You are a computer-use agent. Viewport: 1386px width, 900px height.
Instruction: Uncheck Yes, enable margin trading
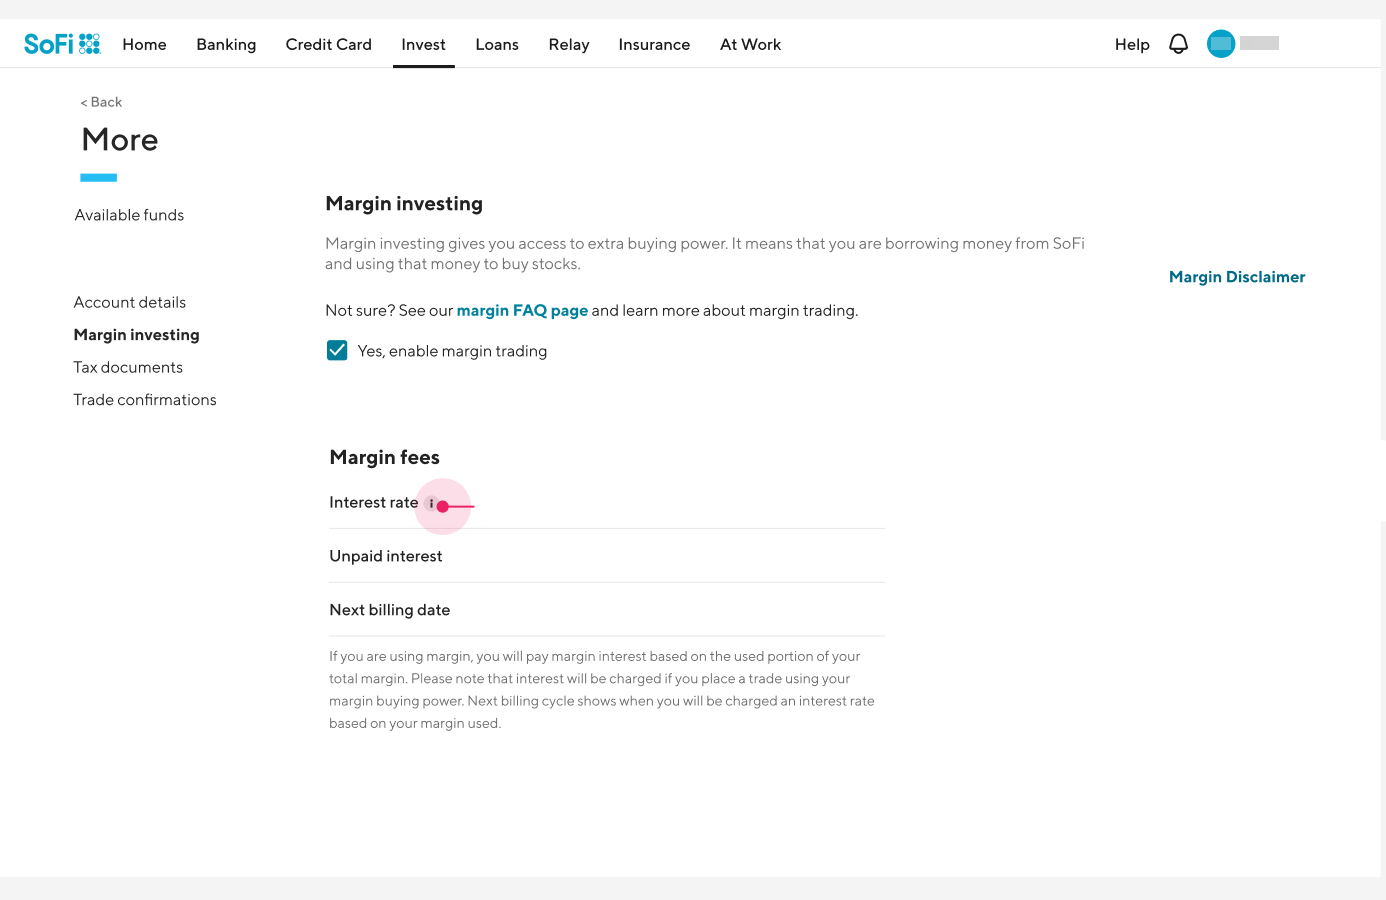tap(337, 350)
